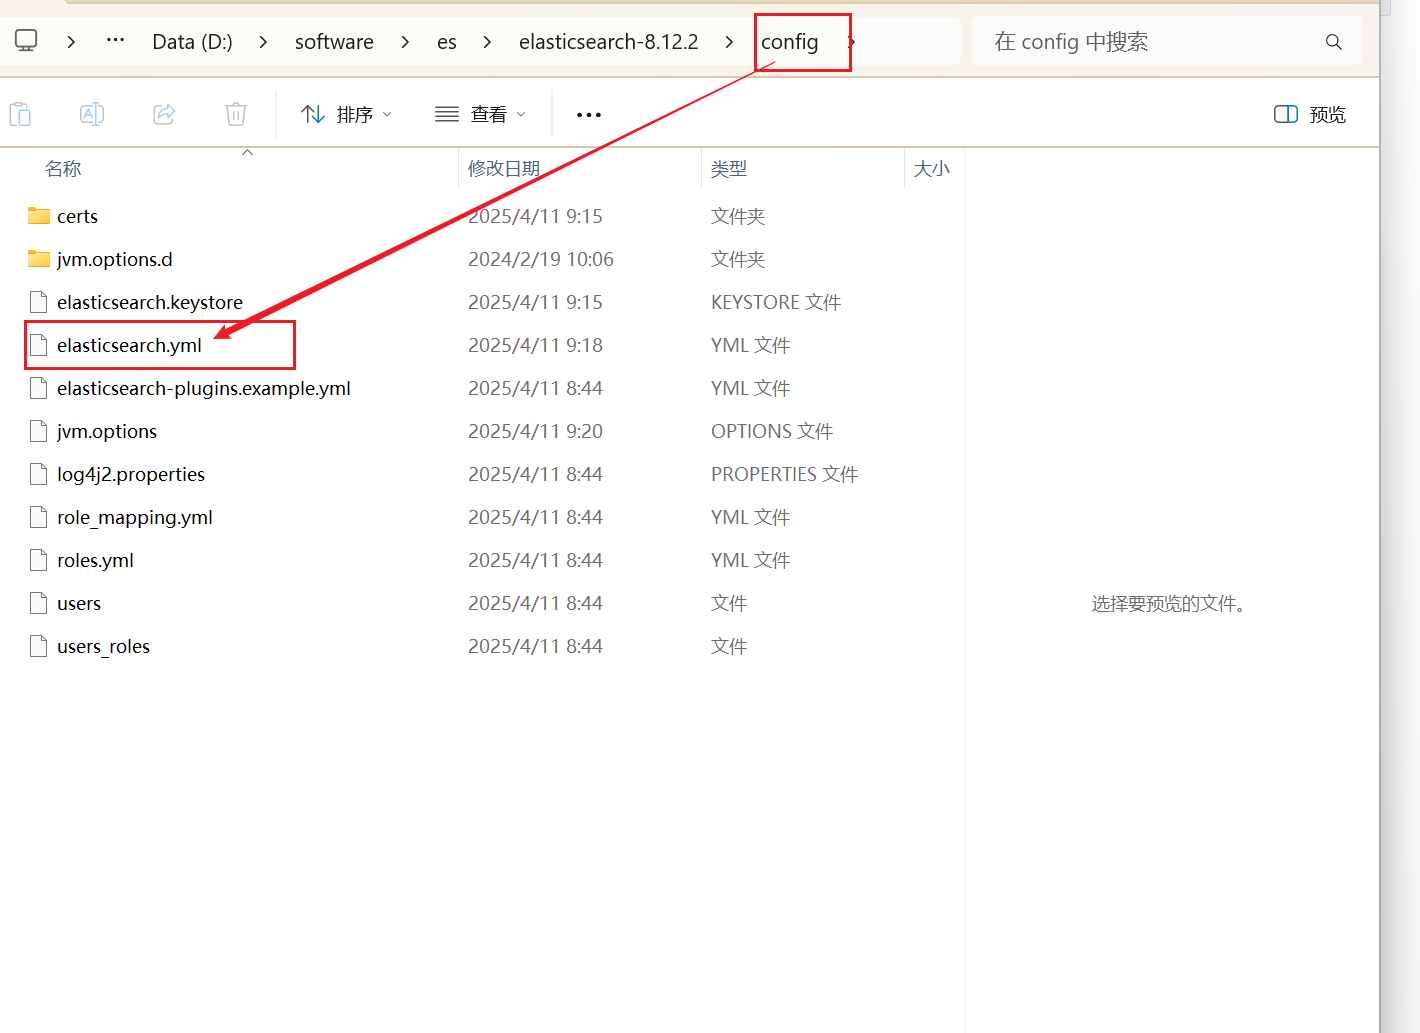1420x1033 pixels.
Task: Click the OPTIONS 文件 type cell
Action: [x=772, y=431]
